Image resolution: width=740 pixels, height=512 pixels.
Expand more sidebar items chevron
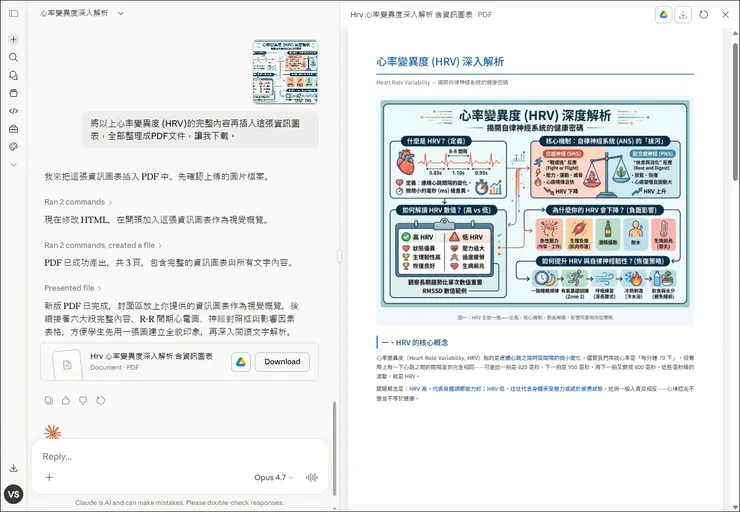[13, 164]
